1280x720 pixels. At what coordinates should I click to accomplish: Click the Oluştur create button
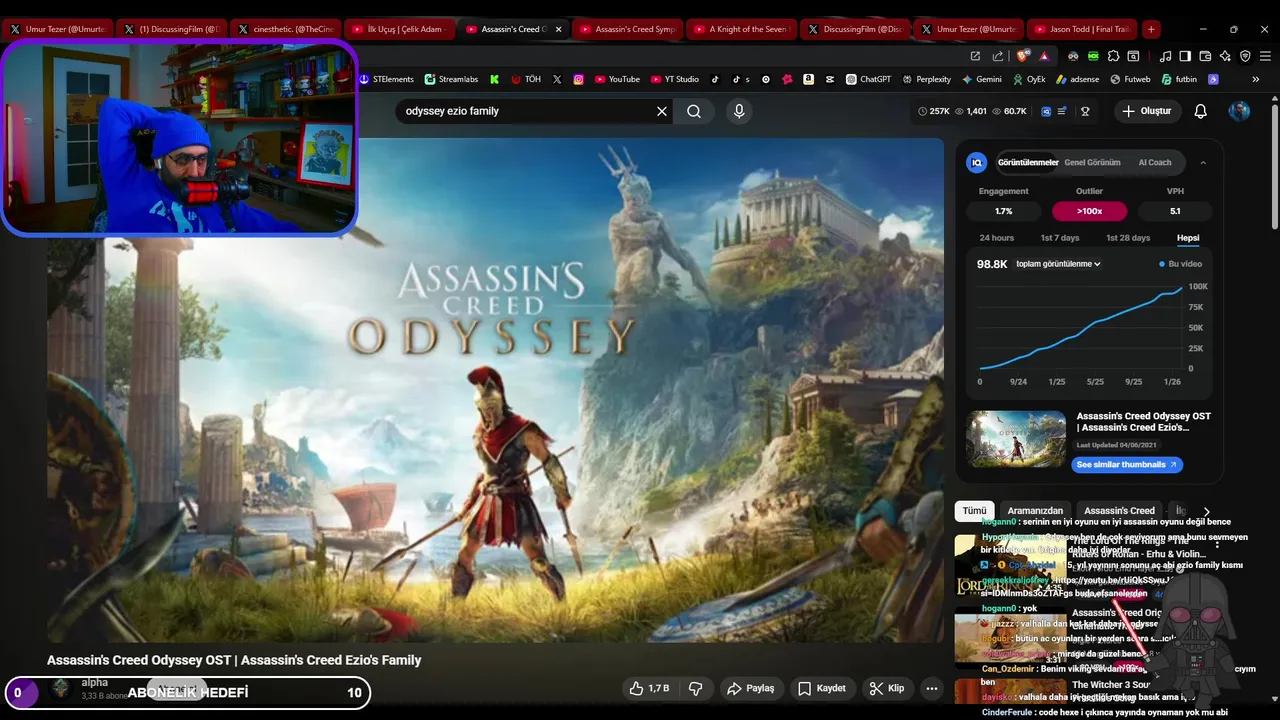[x=1146, y=111]
